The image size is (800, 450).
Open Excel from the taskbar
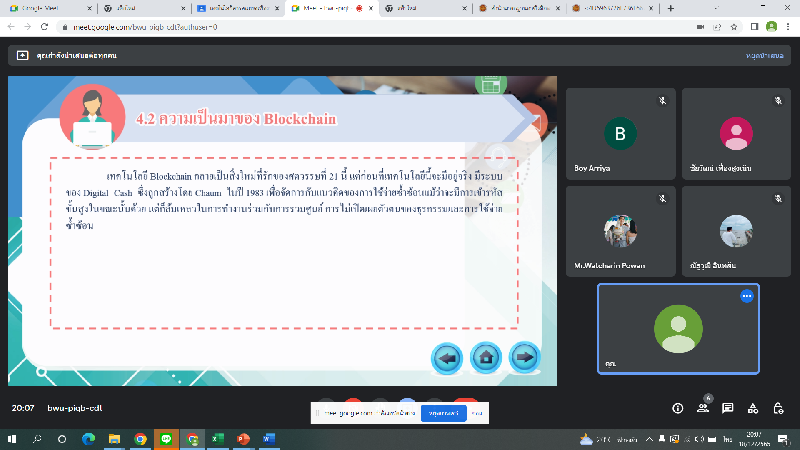(x=216, y=439)
